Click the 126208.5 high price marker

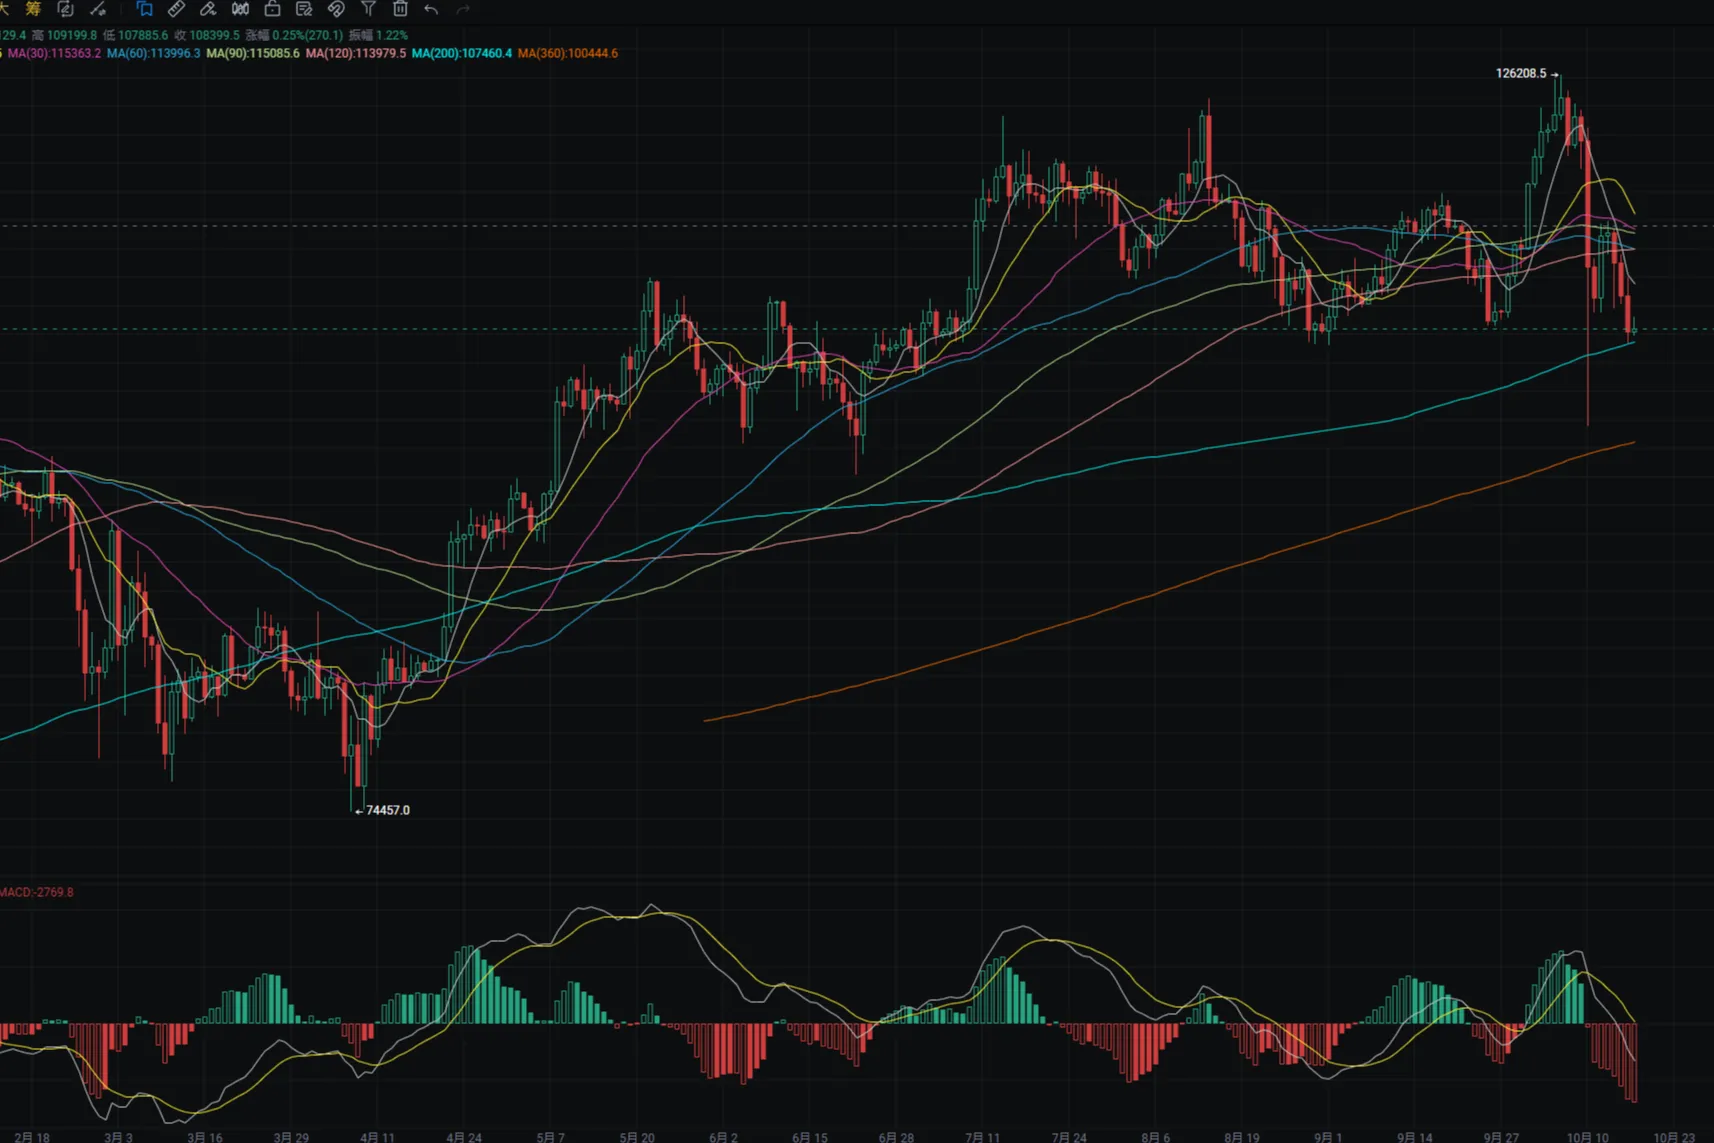[x=1520, y=74]
